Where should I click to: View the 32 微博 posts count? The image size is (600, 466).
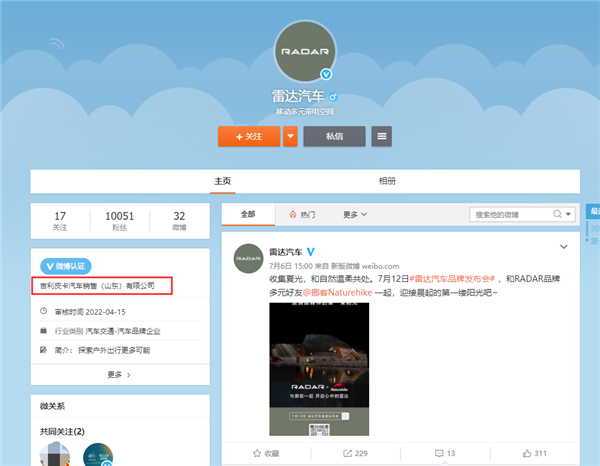179,221
